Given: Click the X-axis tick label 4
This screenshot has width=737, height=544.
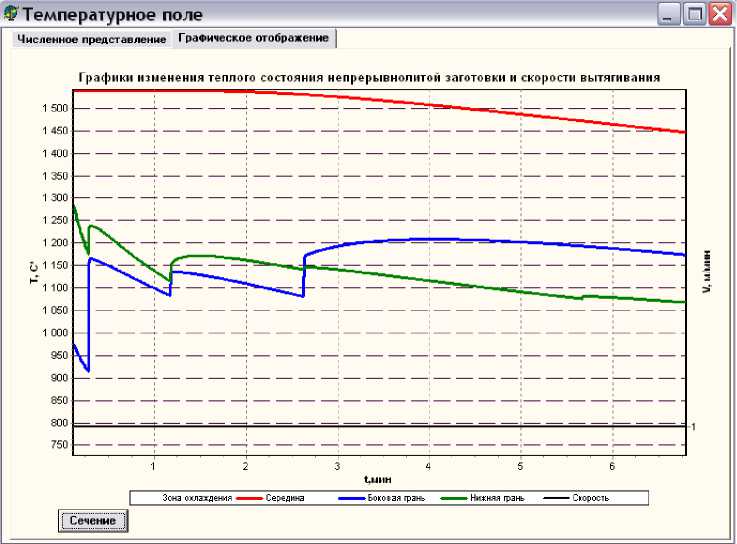Looking at the screenshot, I should coord(428,466).
